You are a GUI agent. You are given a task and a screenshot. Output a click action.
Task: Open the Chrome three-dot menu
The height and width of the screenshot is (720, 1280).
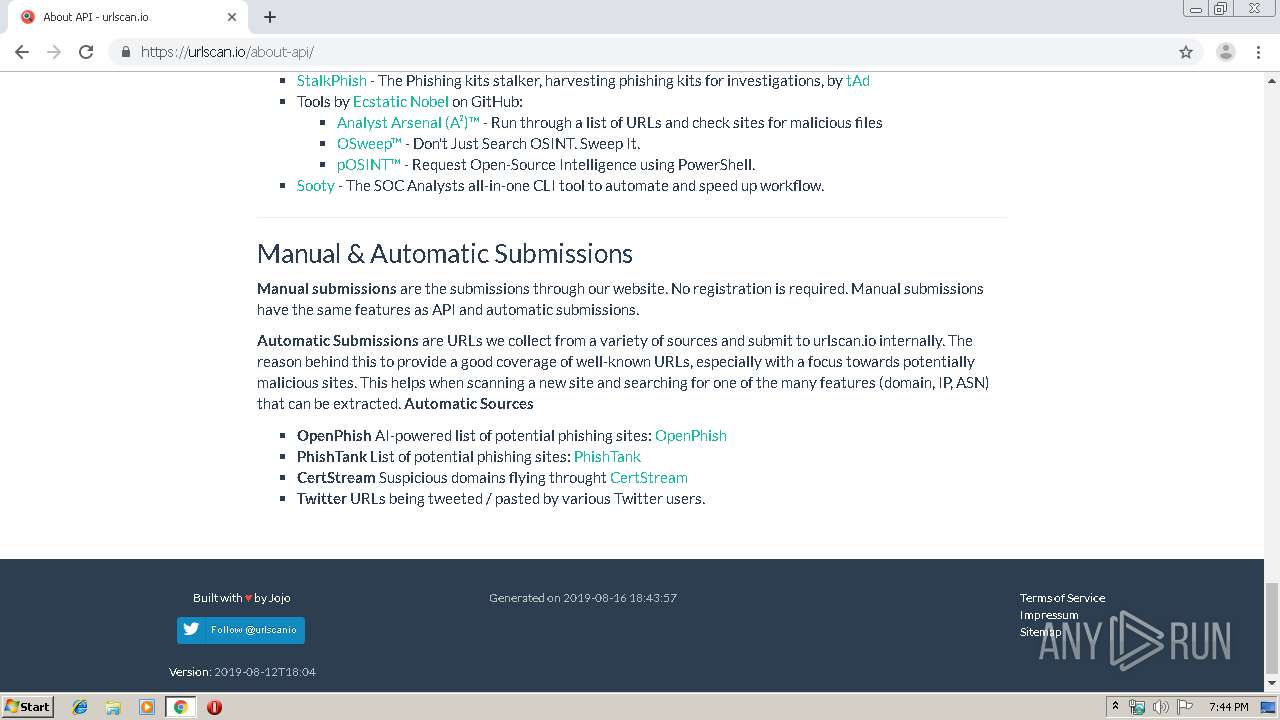tap(1258, 52)
